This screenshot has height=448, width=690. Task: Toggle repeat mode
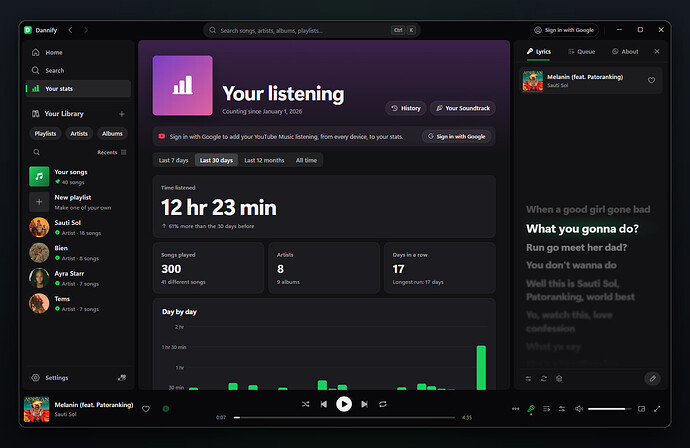[383, 404]
